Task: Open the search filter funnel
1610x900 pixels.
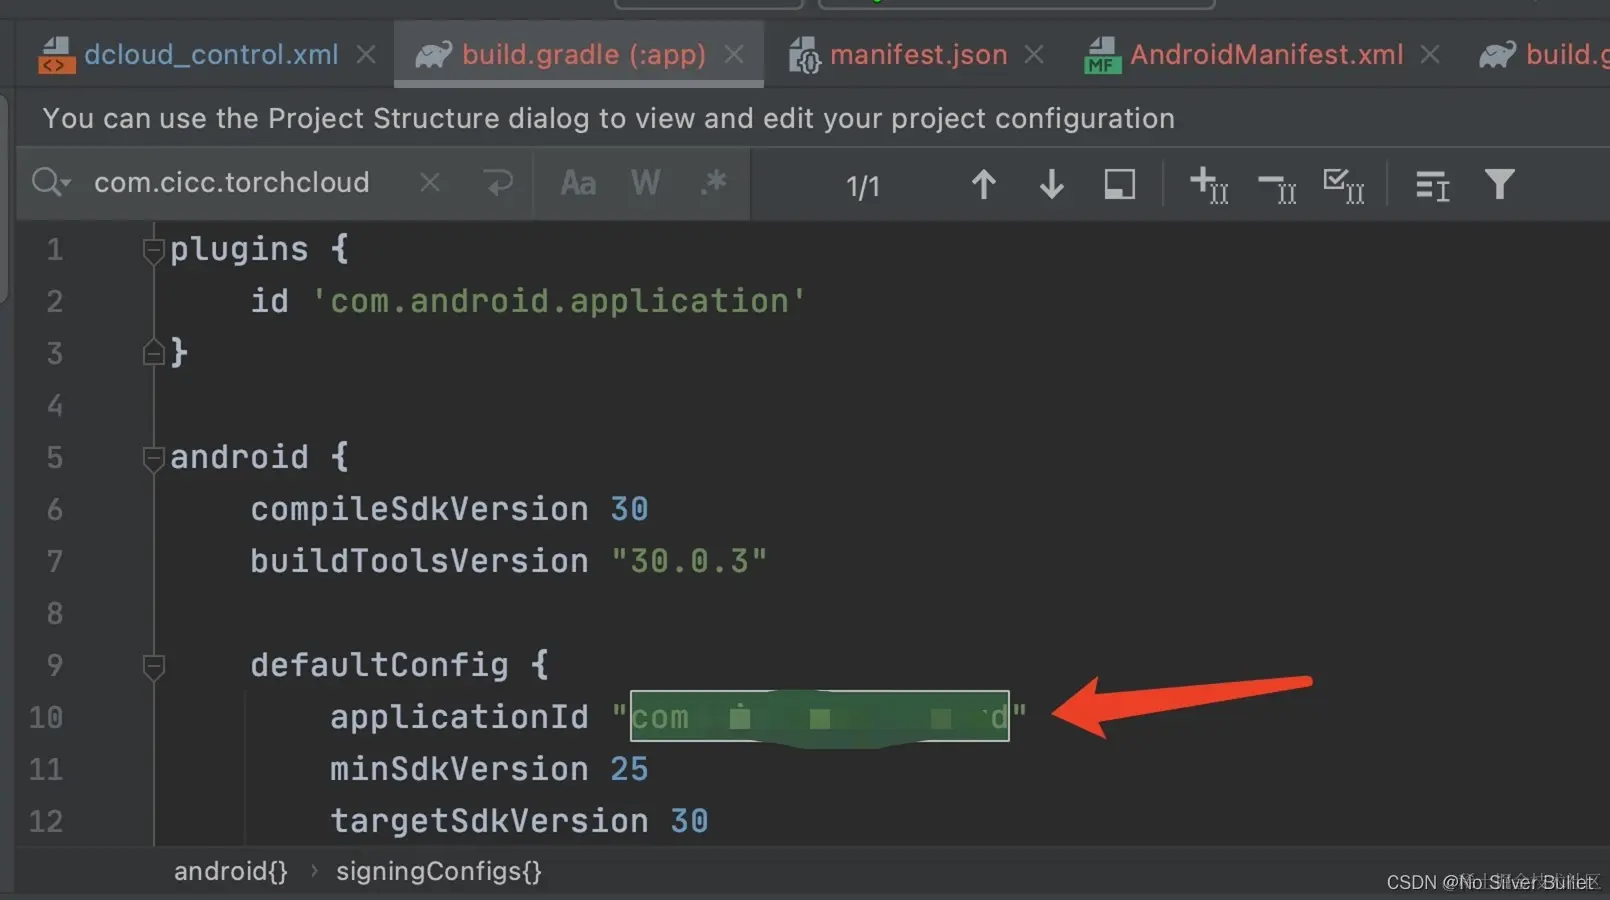Action: (1499, 184)
